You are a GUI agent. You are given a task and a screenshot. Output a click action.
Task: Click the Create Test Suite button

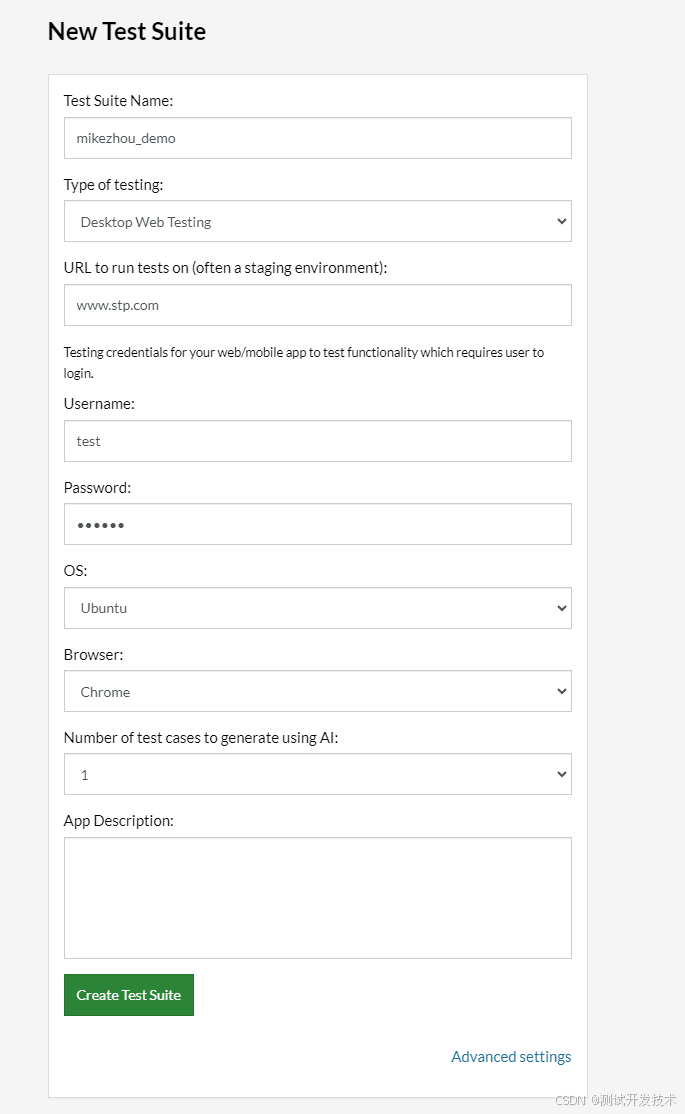[x=129, y=995]
